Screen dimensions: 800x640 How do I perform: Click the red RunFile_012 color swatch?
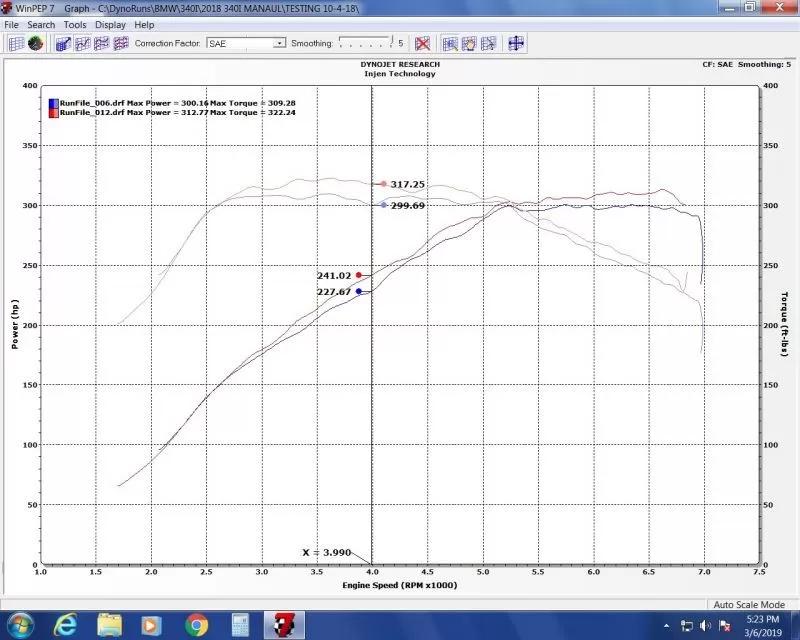pyautogui.click(x=54, y=113)
